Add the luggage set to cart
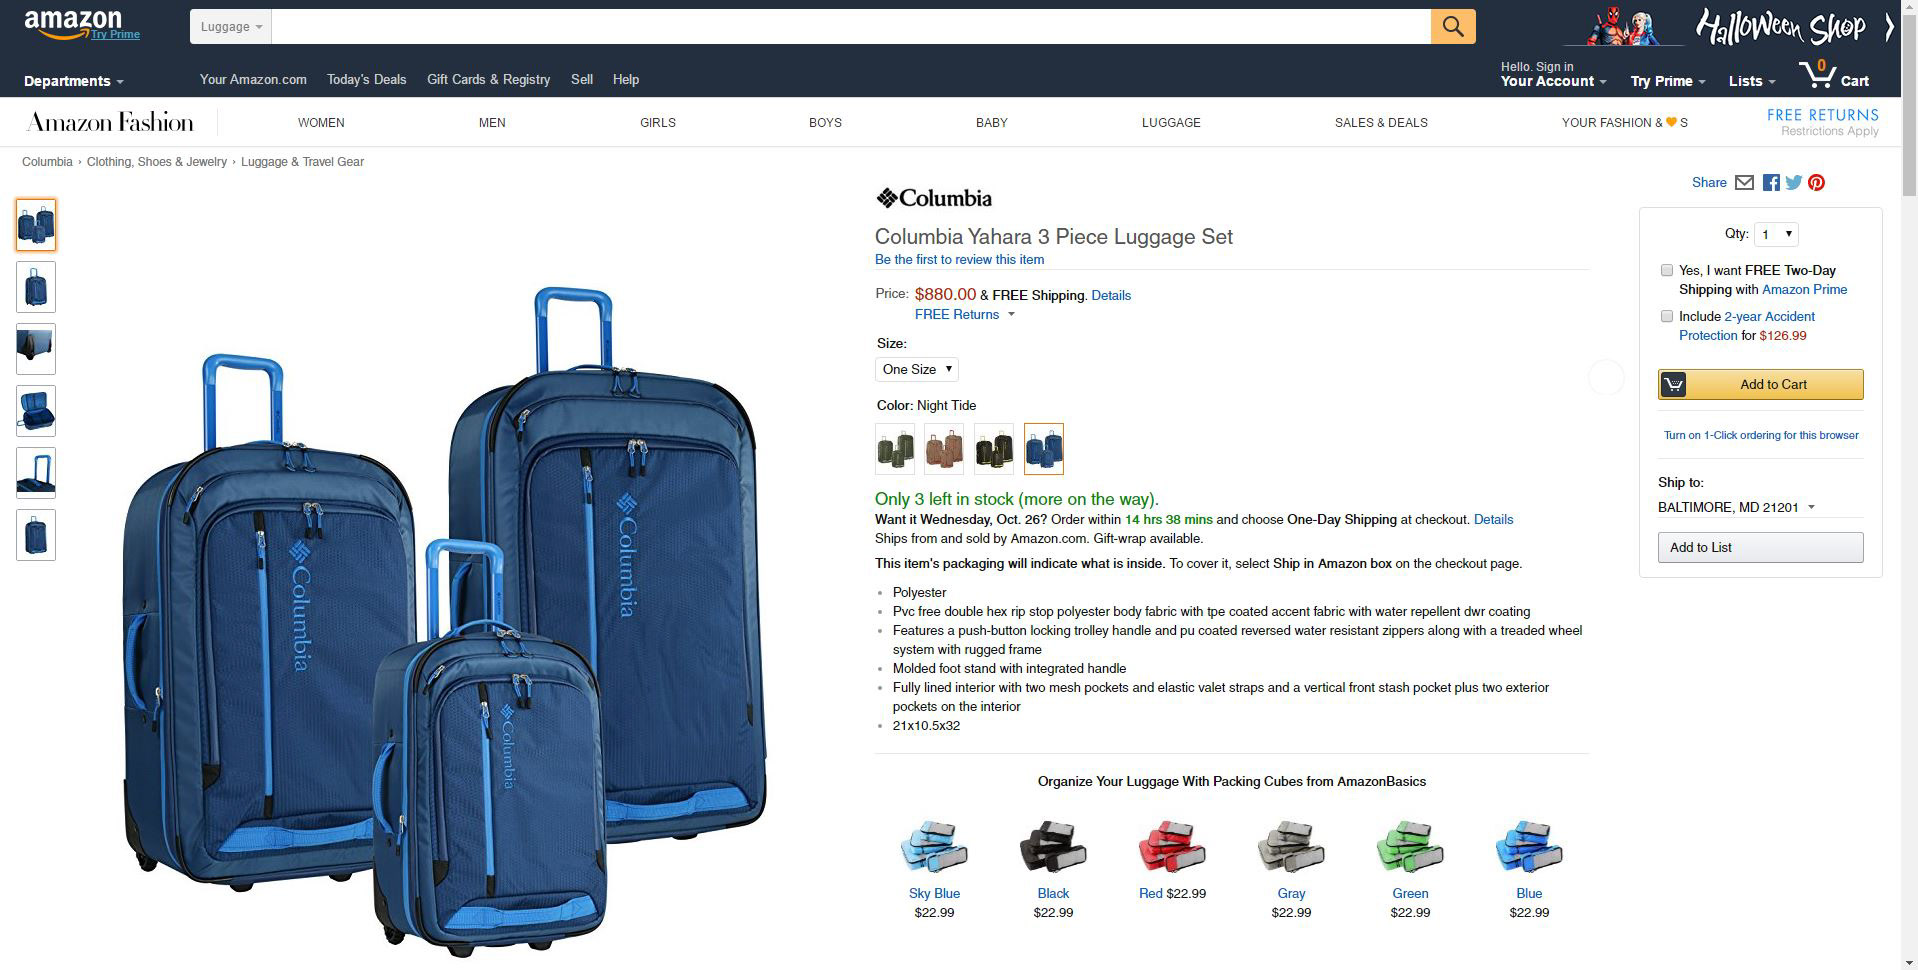The height and width of the screenshot is (970, 1918). click(1760, 384)
